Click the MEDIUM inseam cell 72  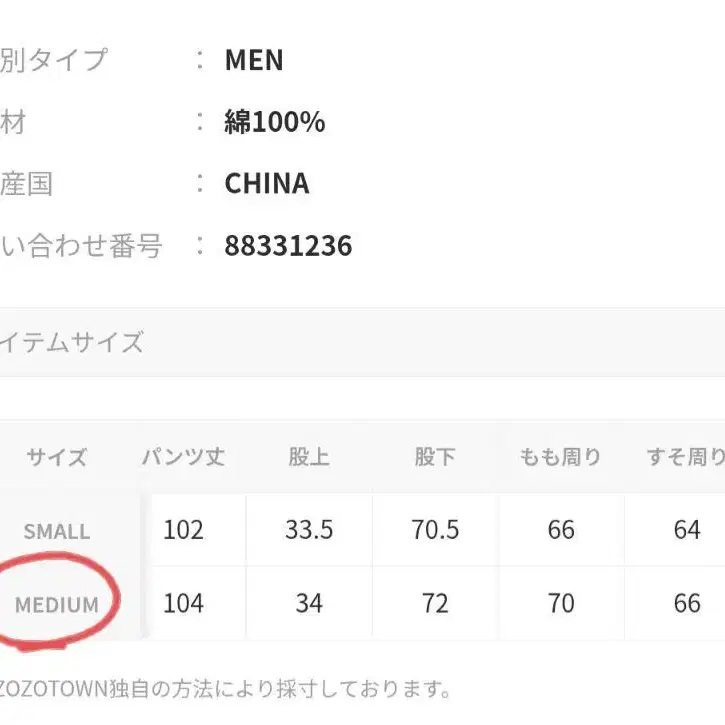(435, 603)
